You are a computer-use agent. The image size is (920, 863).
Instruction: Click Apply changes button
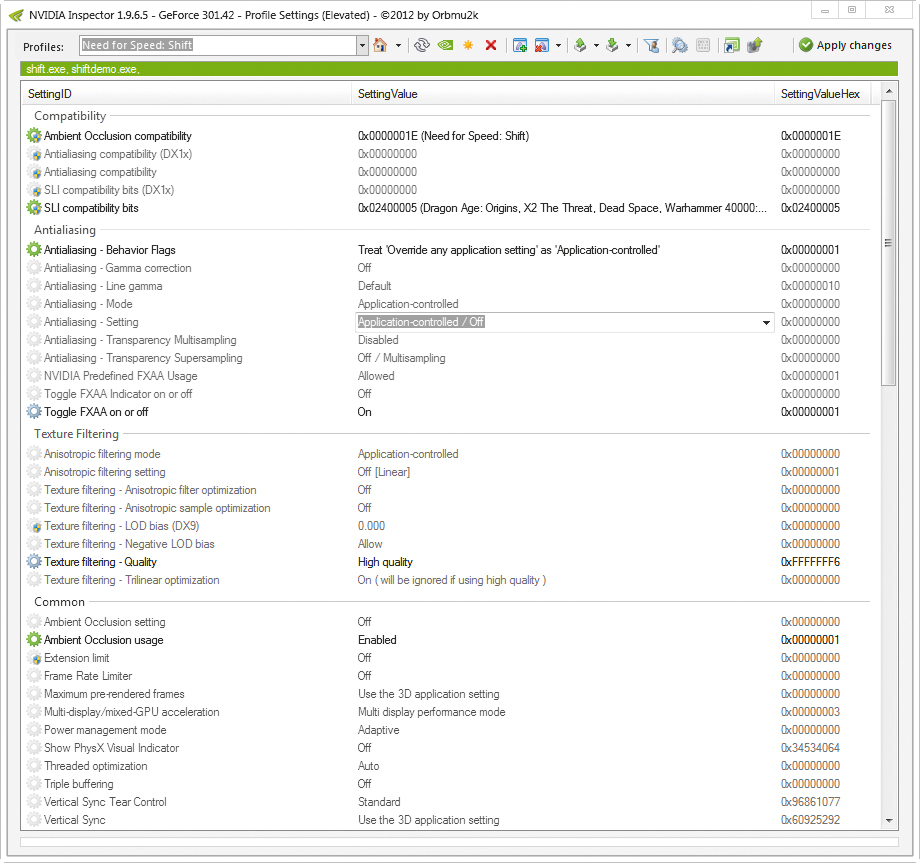pos(845,45)
